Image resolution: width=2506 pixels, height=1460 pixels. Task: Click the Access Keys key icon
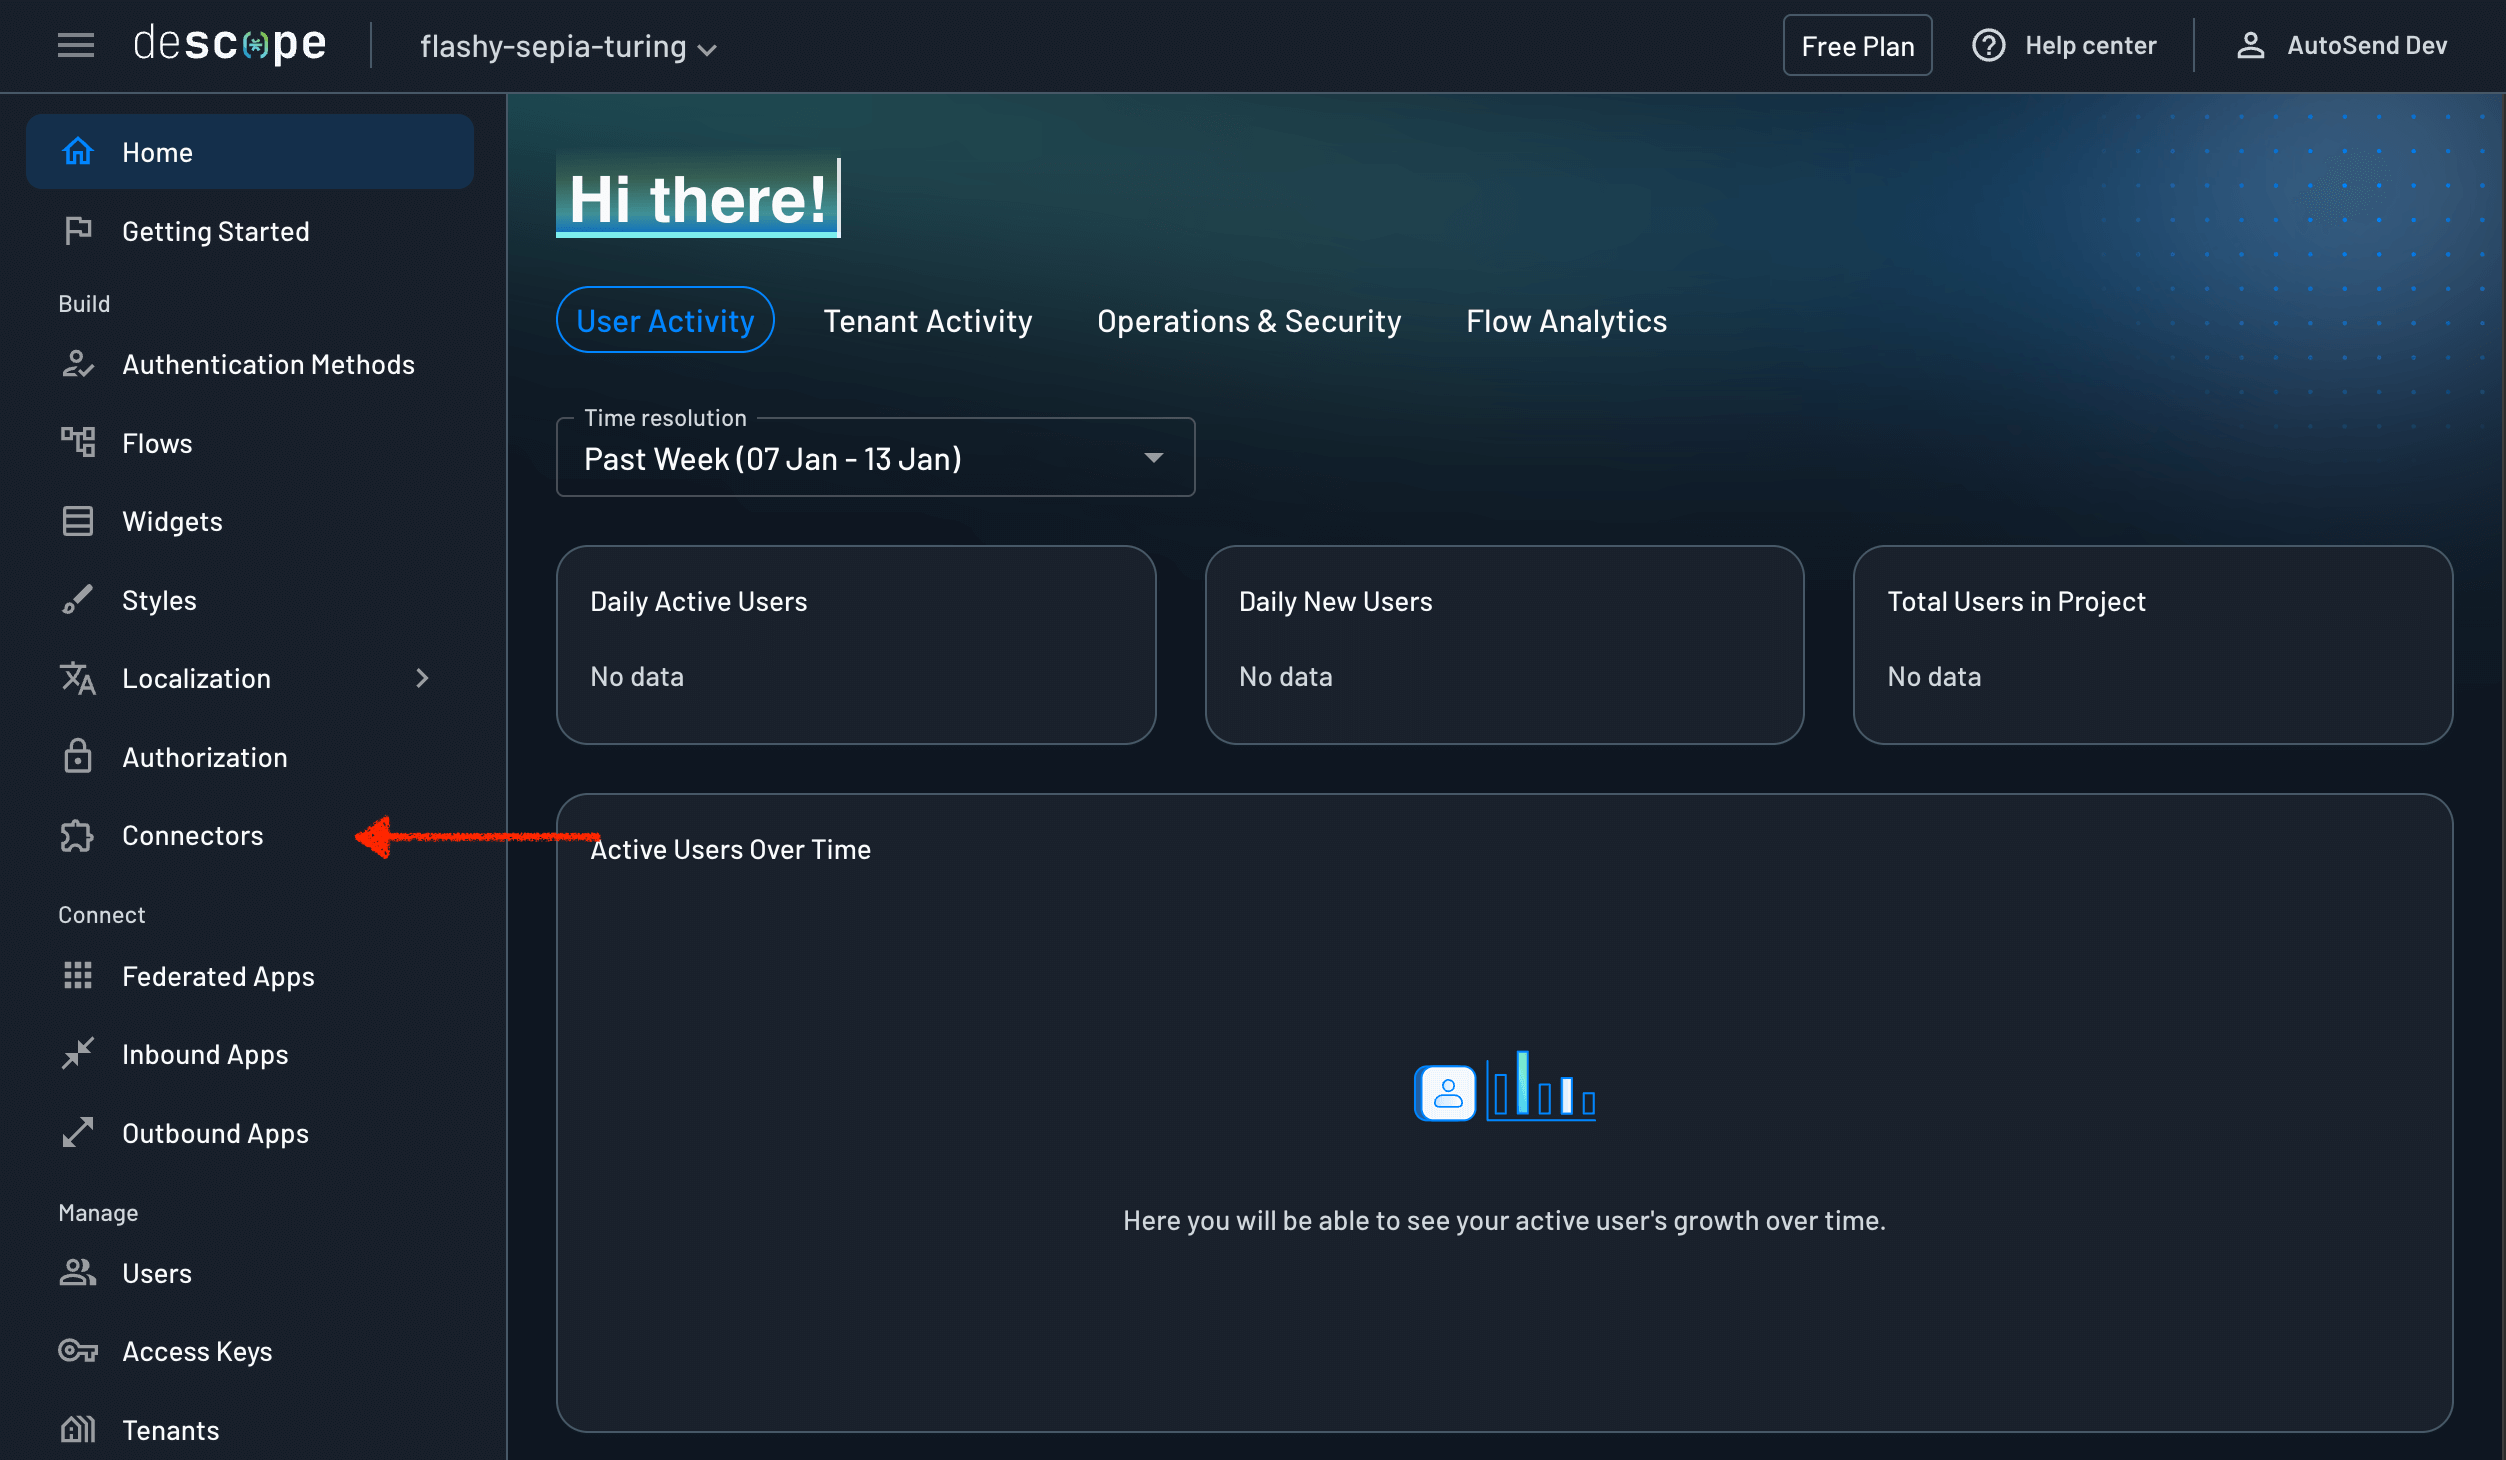tap(78, 1351)
